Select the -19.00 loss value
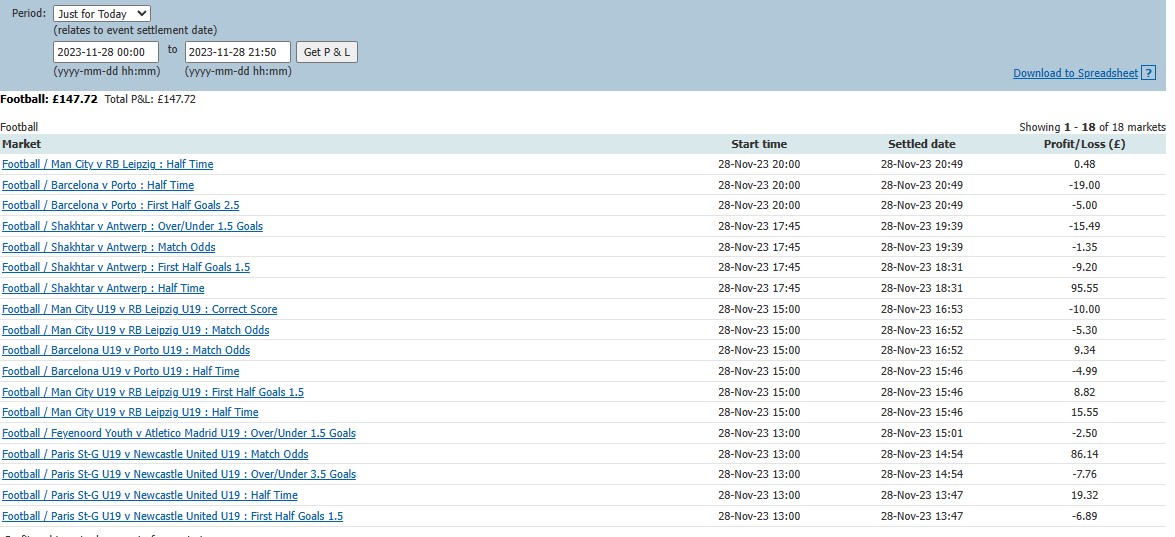The width and height of the screenshot is (1175, 537). point(1084,185)
